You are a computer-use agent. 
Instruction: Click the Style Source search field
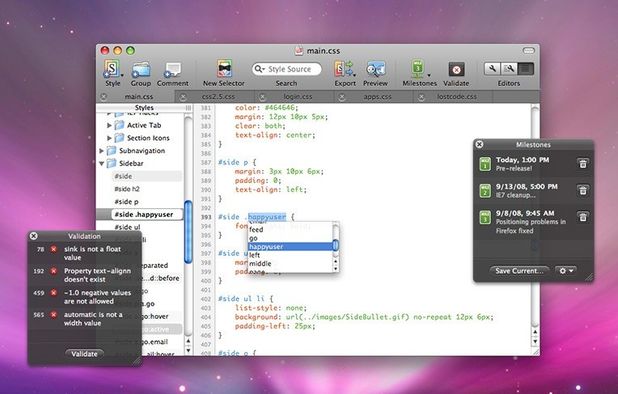click(287, 69)
